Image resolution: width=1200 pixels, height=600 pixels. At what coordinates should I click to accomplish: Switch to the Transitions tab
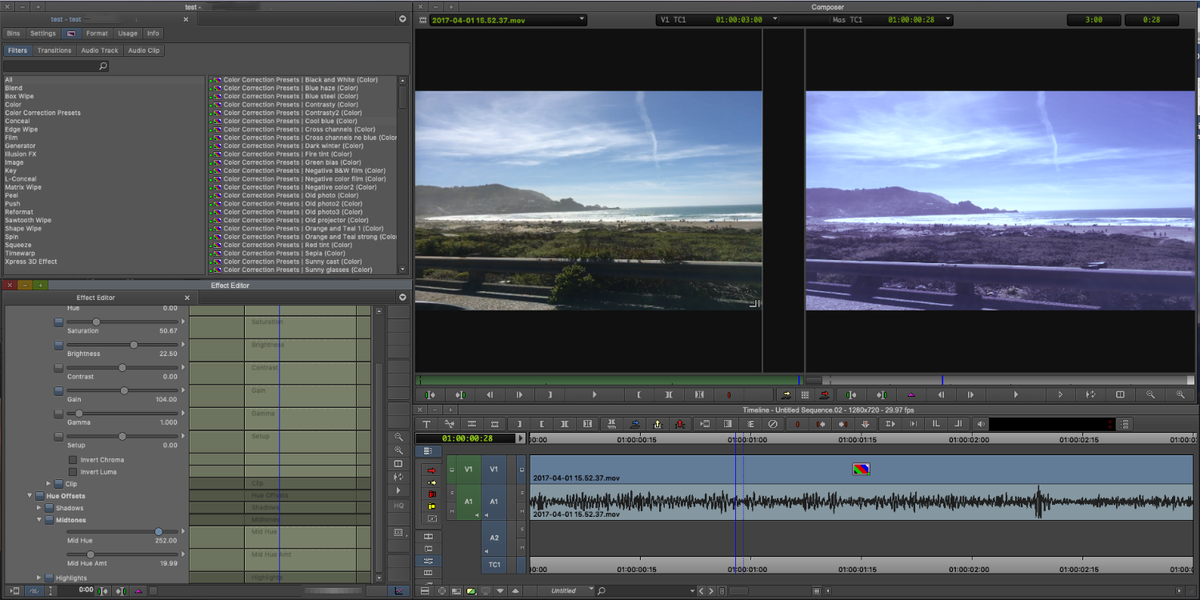[54, 50]
